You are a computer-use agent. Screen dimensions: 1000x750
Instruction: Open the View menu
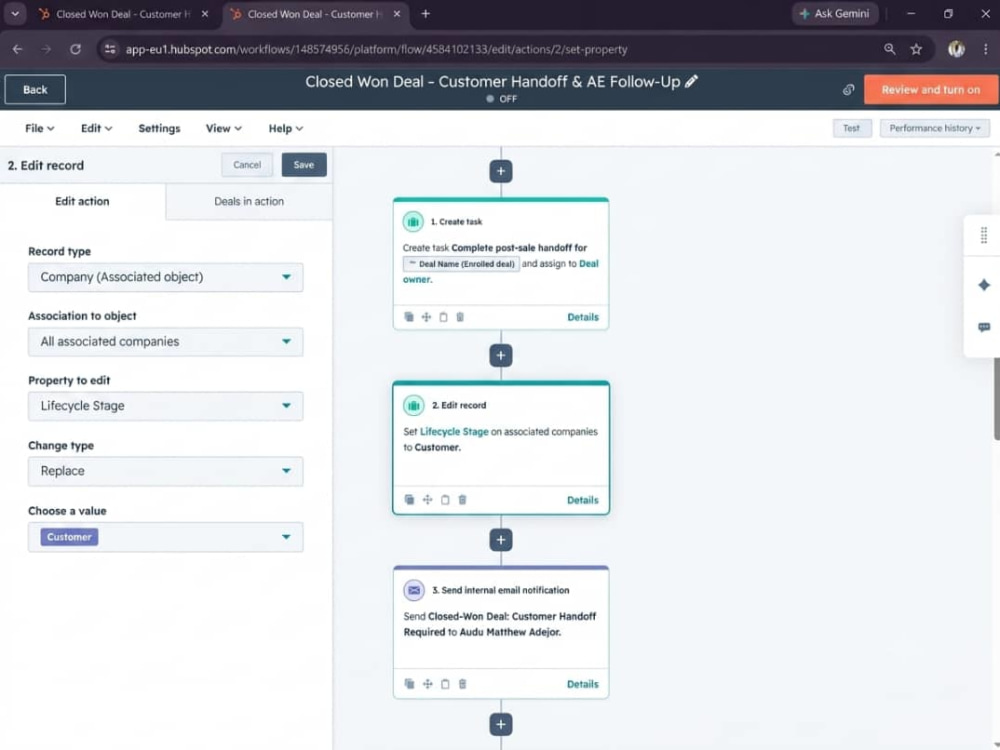223,128
